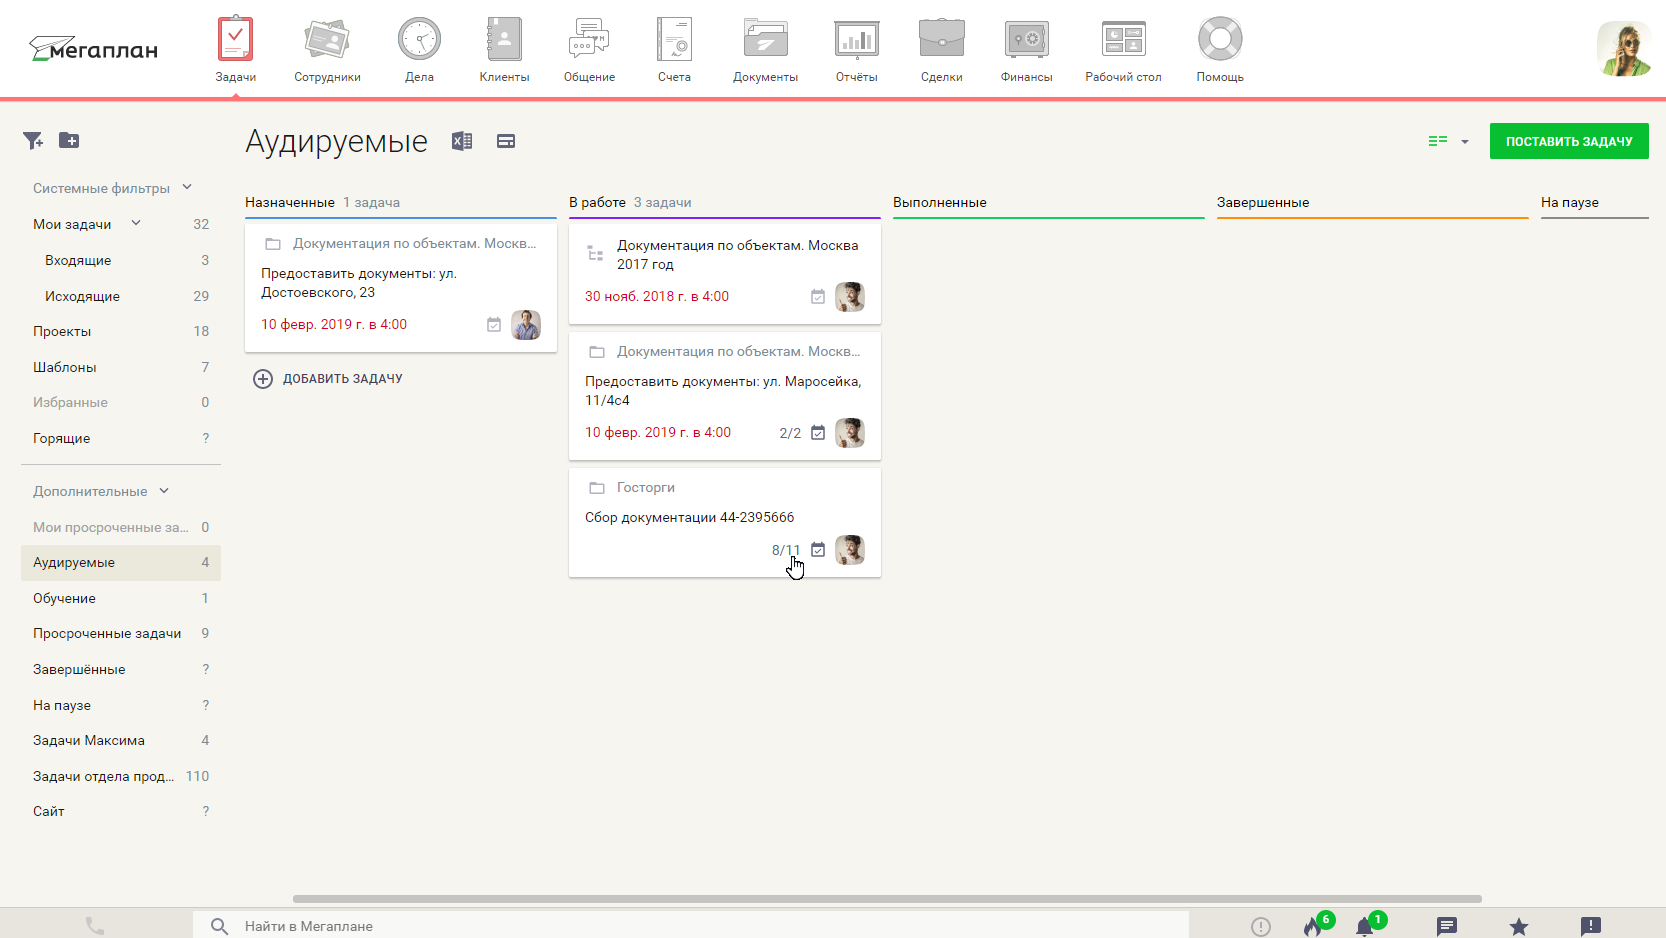The width and height of the screenshot is (1666, 938).
Task: Open the Задачи section icon
Action: 235,39
